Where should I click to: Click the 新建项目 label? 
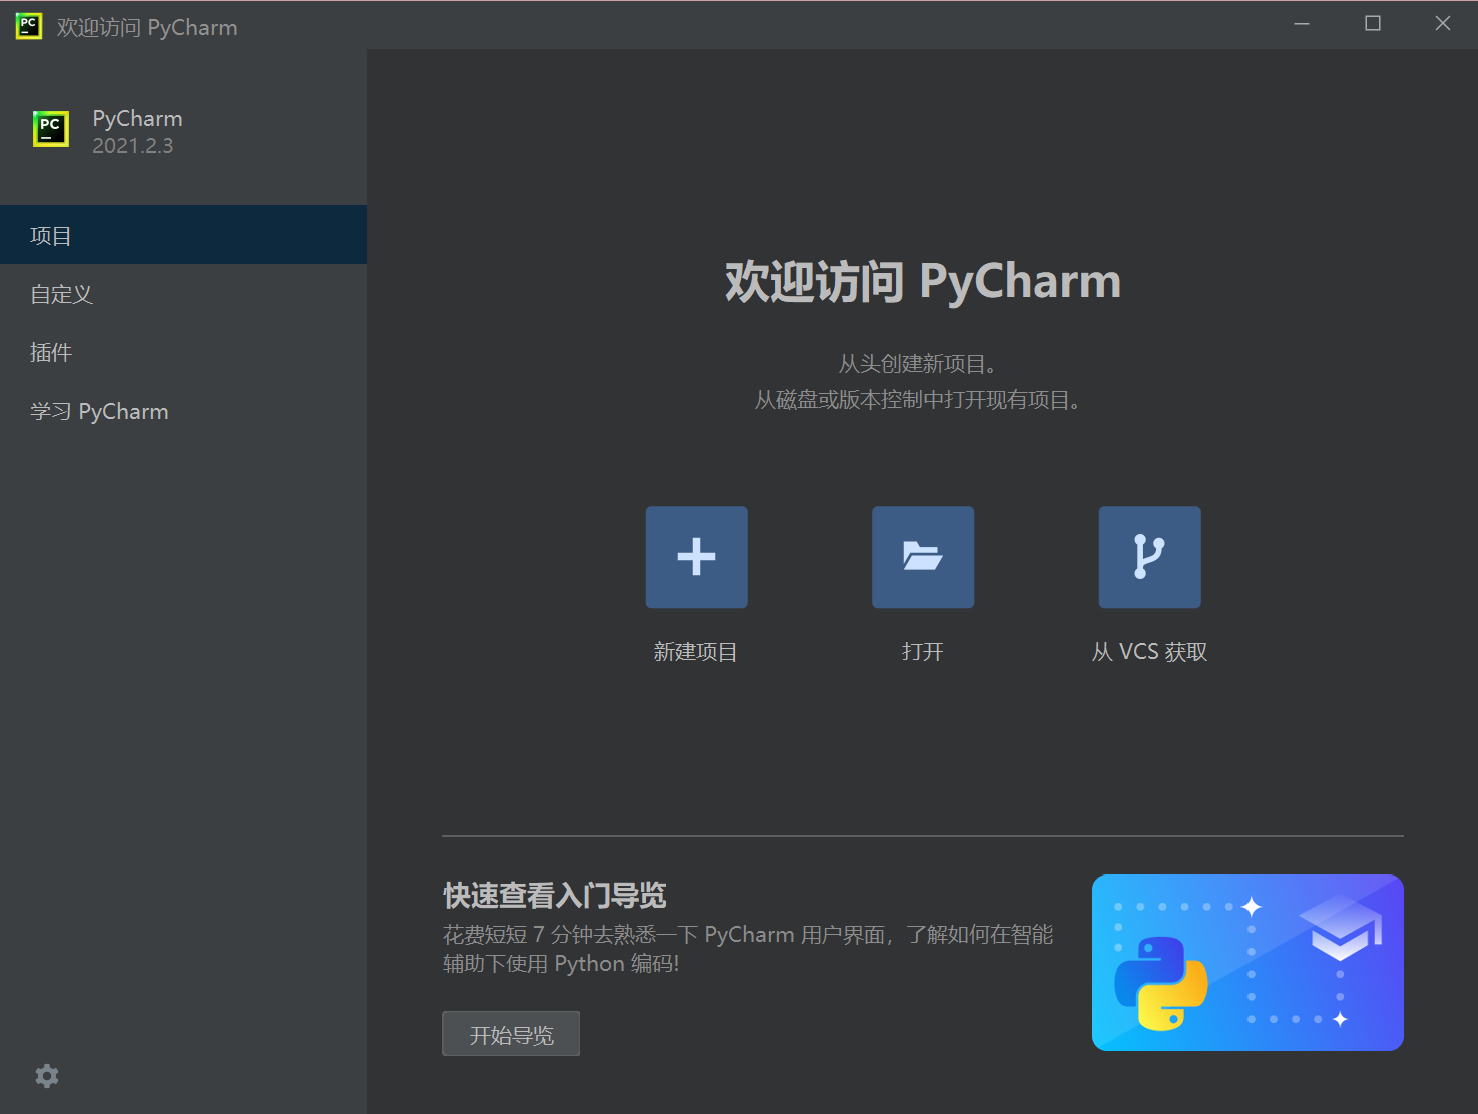point(695,652)
